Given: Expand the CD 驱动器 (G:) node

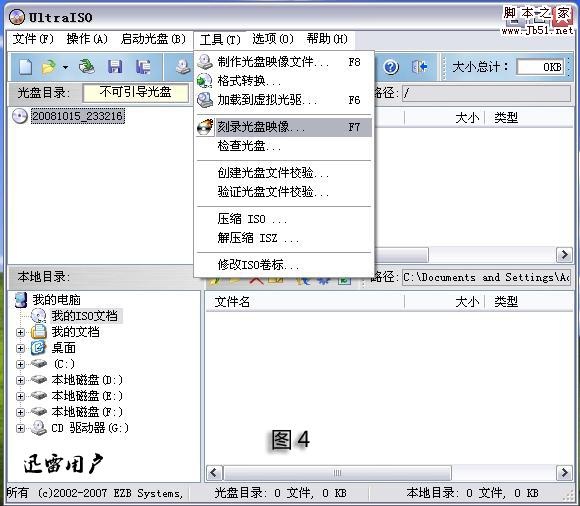Looking at the screenshot, I should pyautogui.click(x=20, y=428).
